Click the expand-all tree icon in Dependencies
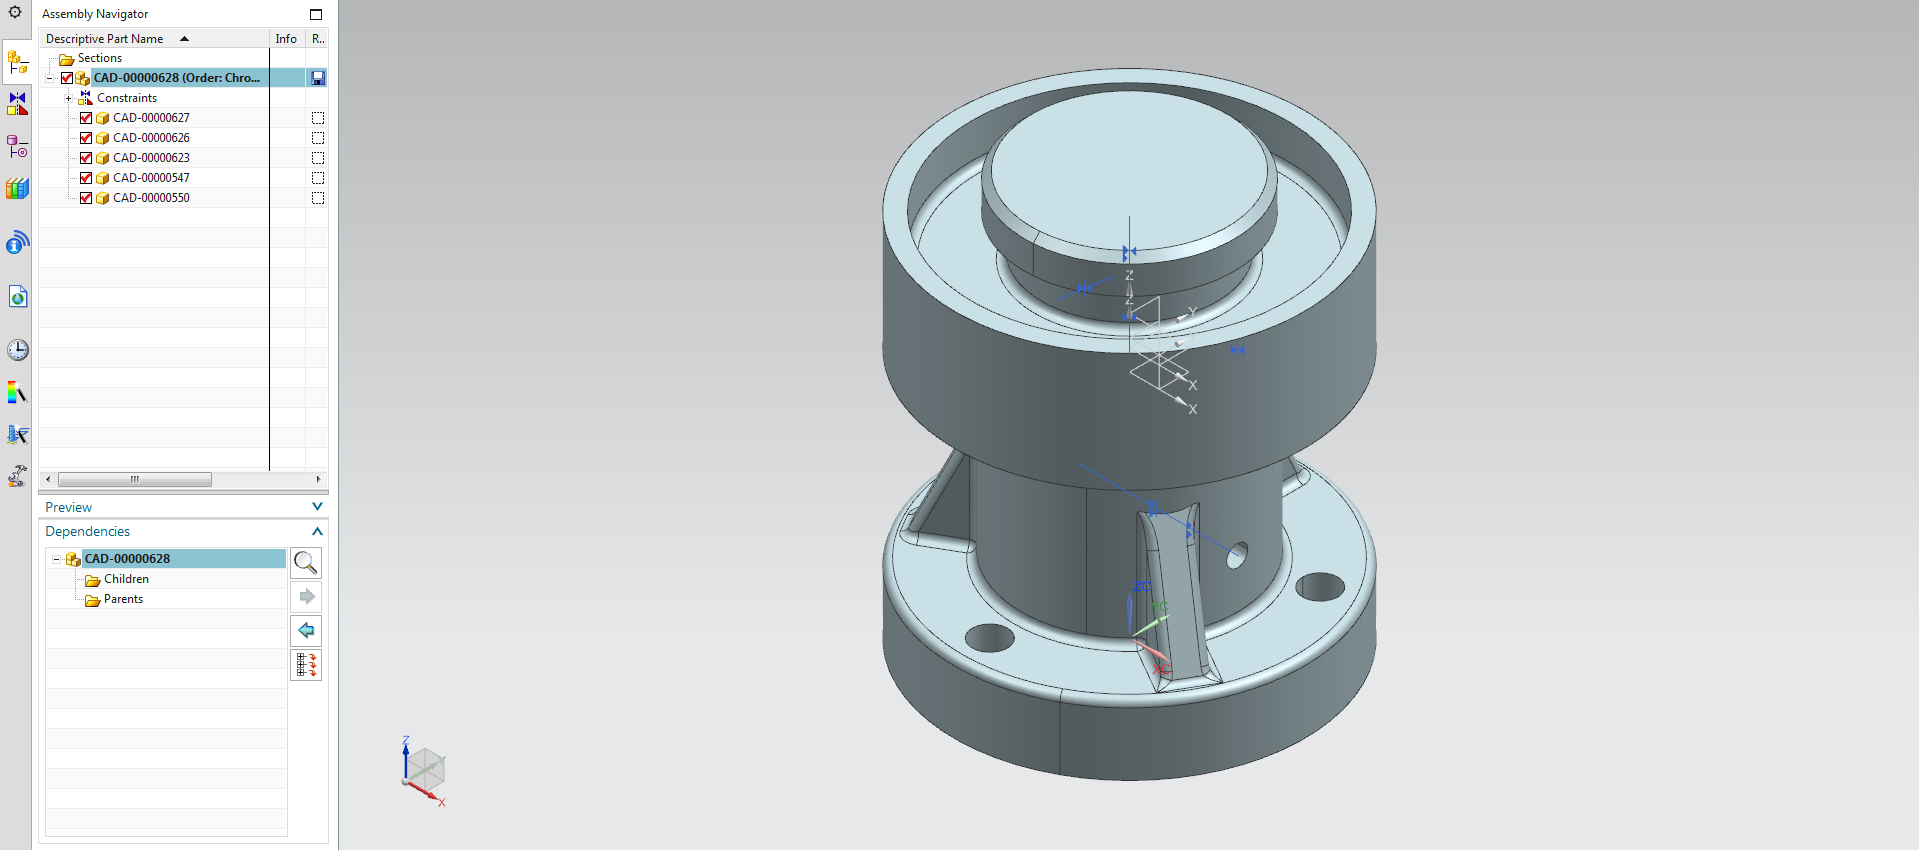 click(306, 665)
